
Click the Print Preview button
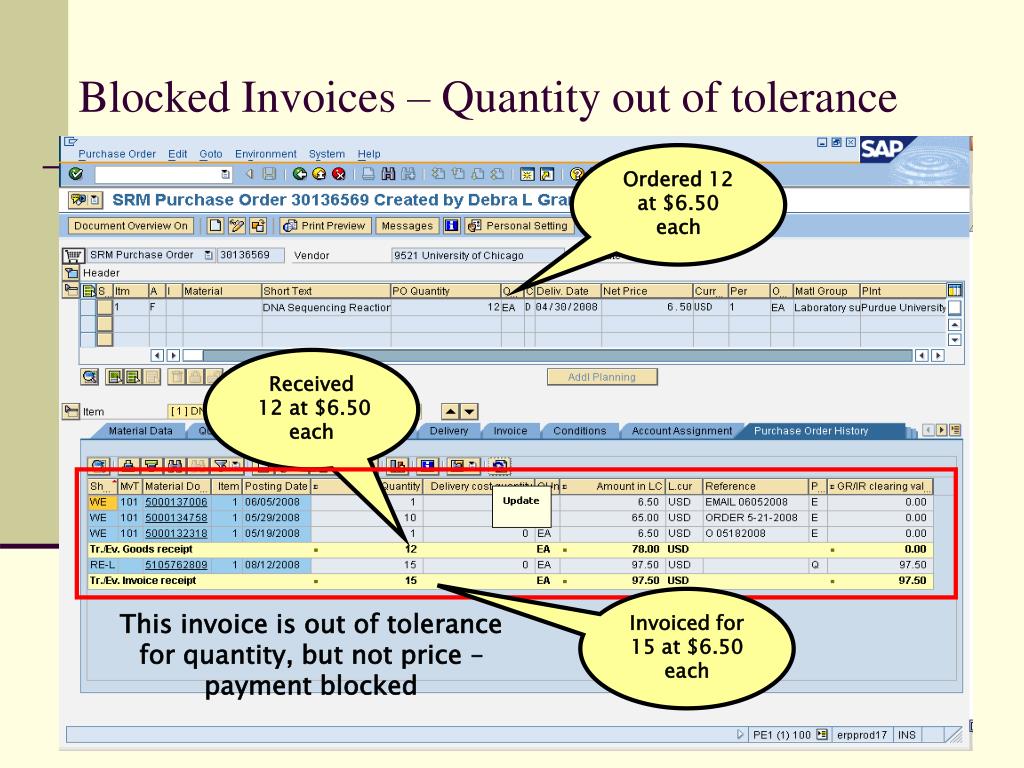[326, 226]
